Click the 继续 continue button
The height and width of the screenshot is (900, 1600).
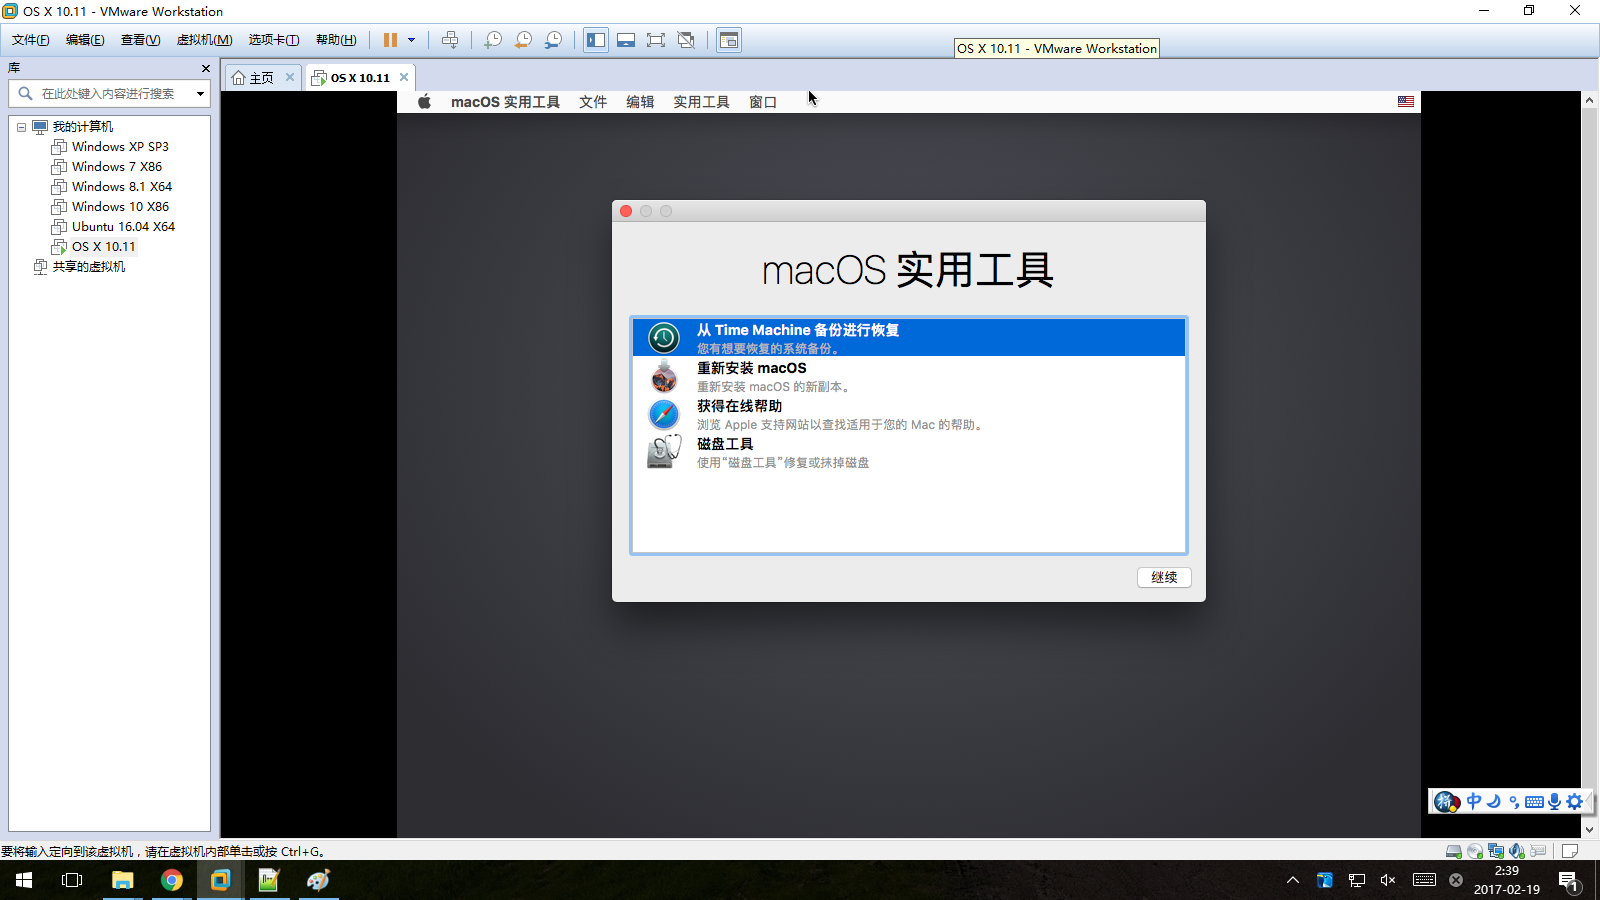(x=1164, y=577)
